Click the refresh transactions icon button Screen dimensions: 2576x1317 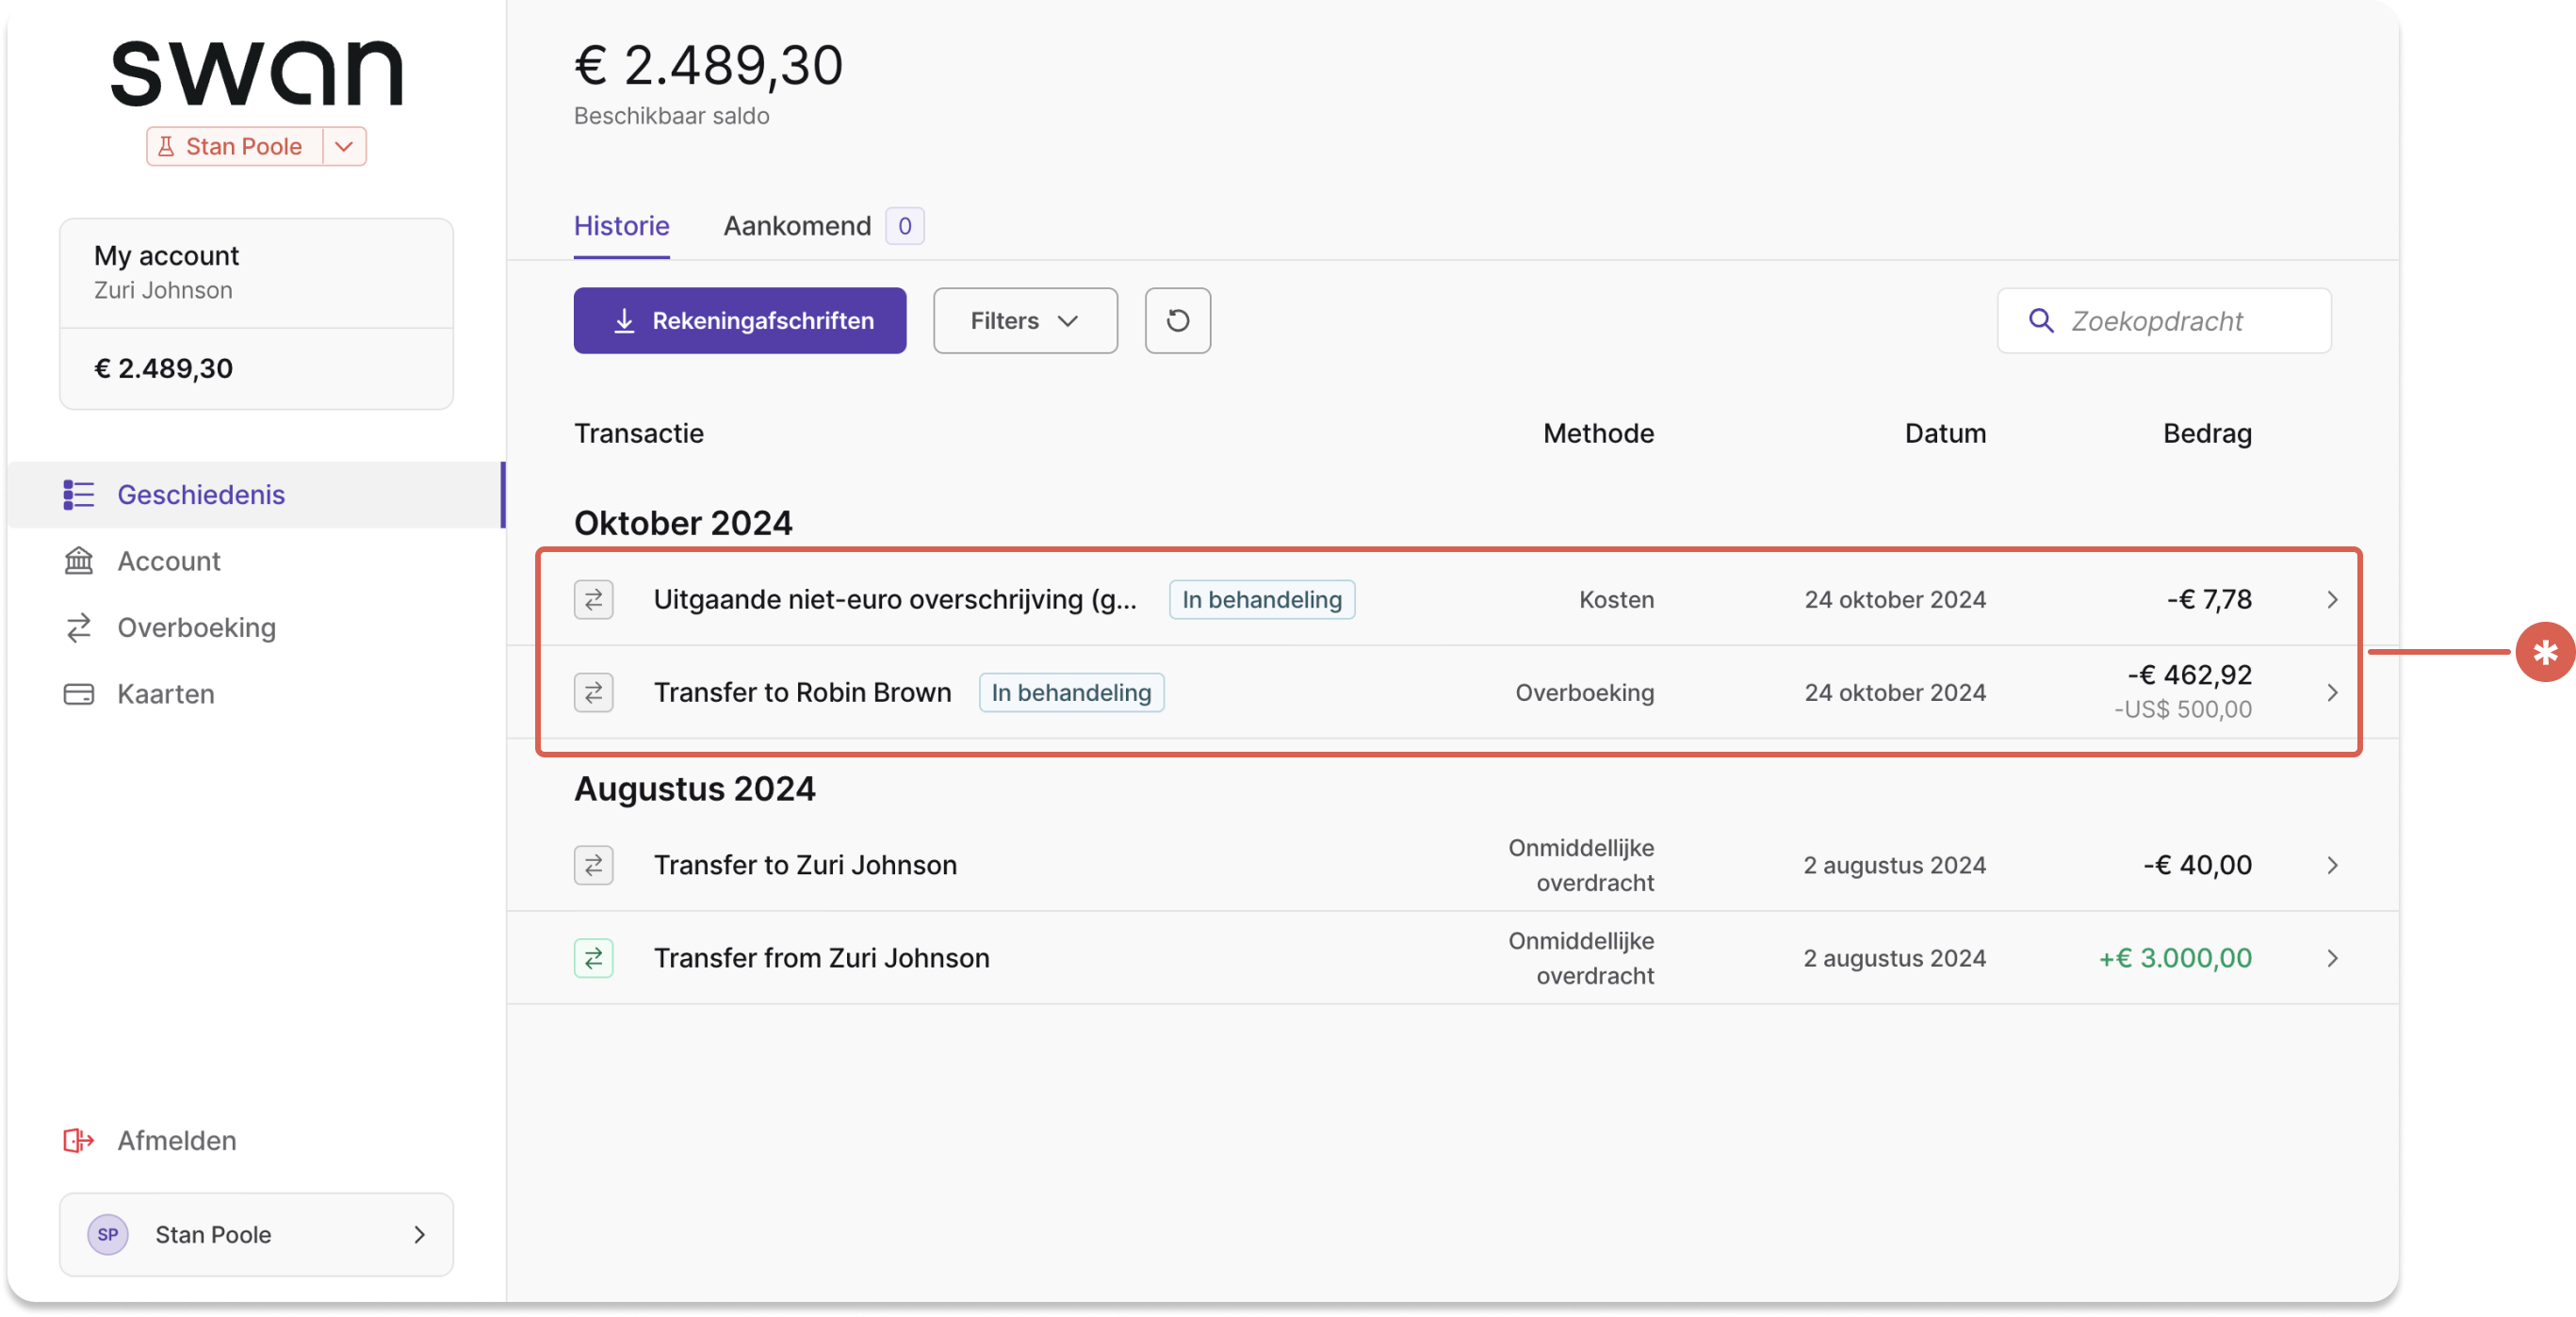point(1177,320)
